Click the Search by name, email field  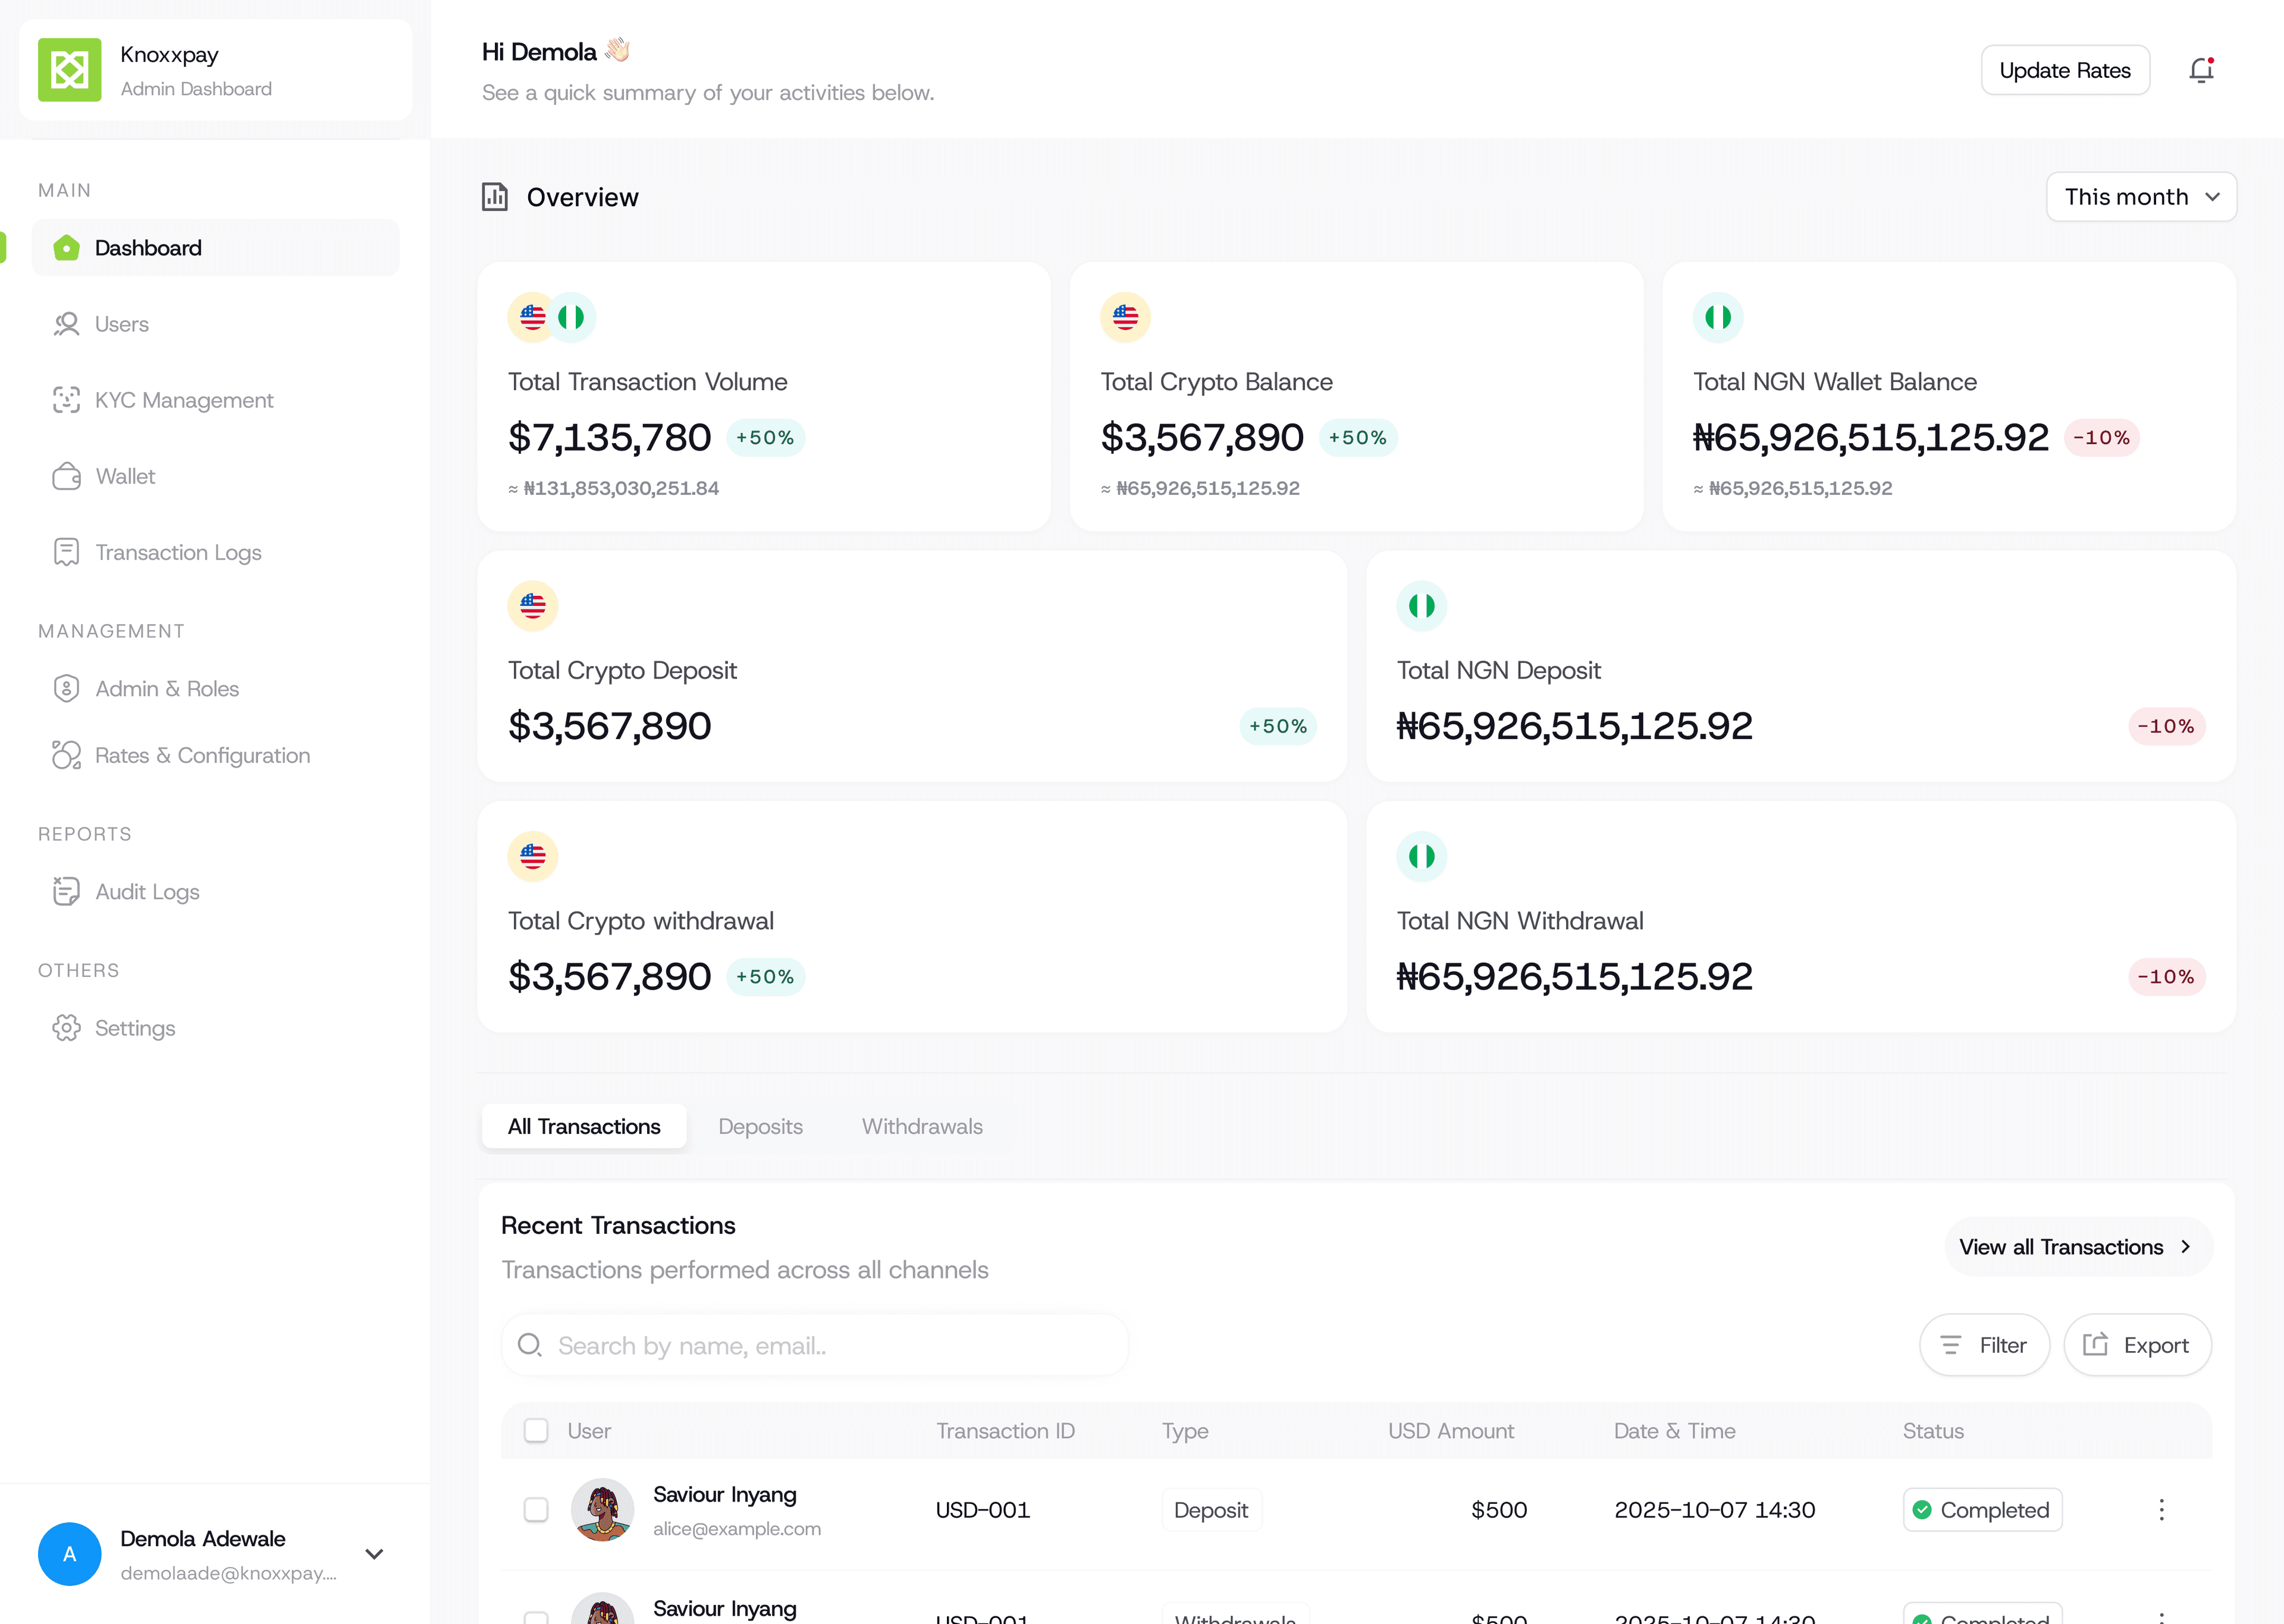coord(815,1345)
